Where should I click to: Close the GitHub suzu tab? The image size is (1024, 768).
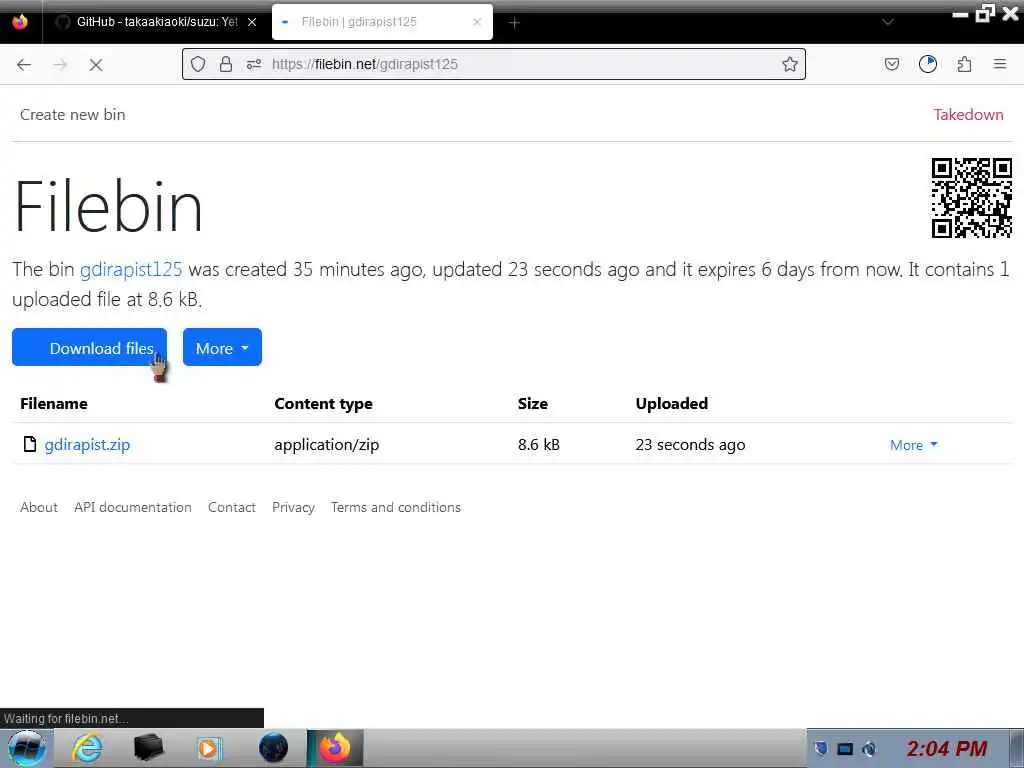[252, 22]
